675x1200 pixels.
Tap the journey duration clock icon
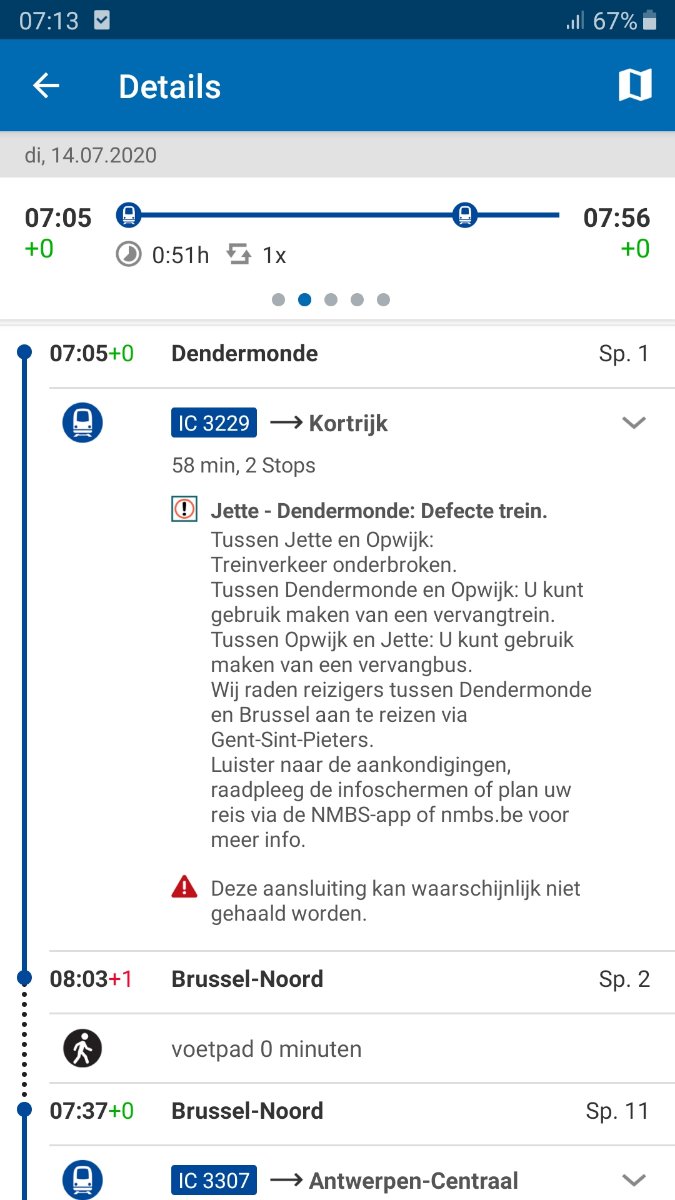(129, 255)
